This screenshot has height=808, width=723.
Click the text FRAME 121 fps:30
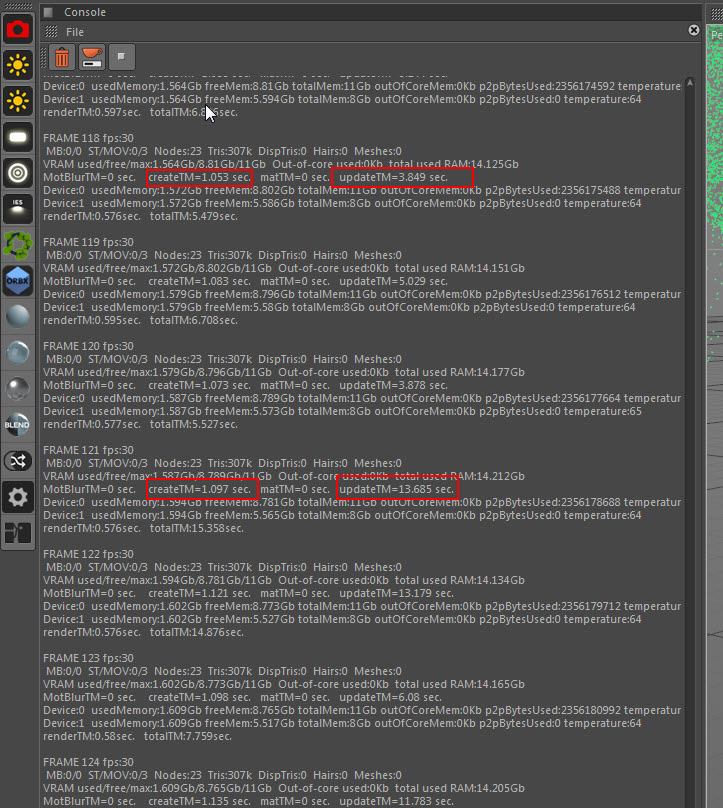coord(88,450)
